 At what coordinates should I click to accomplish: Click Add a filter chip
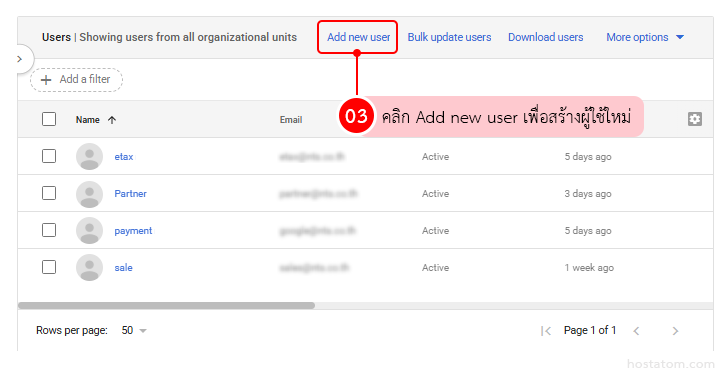tap(76, 80)
